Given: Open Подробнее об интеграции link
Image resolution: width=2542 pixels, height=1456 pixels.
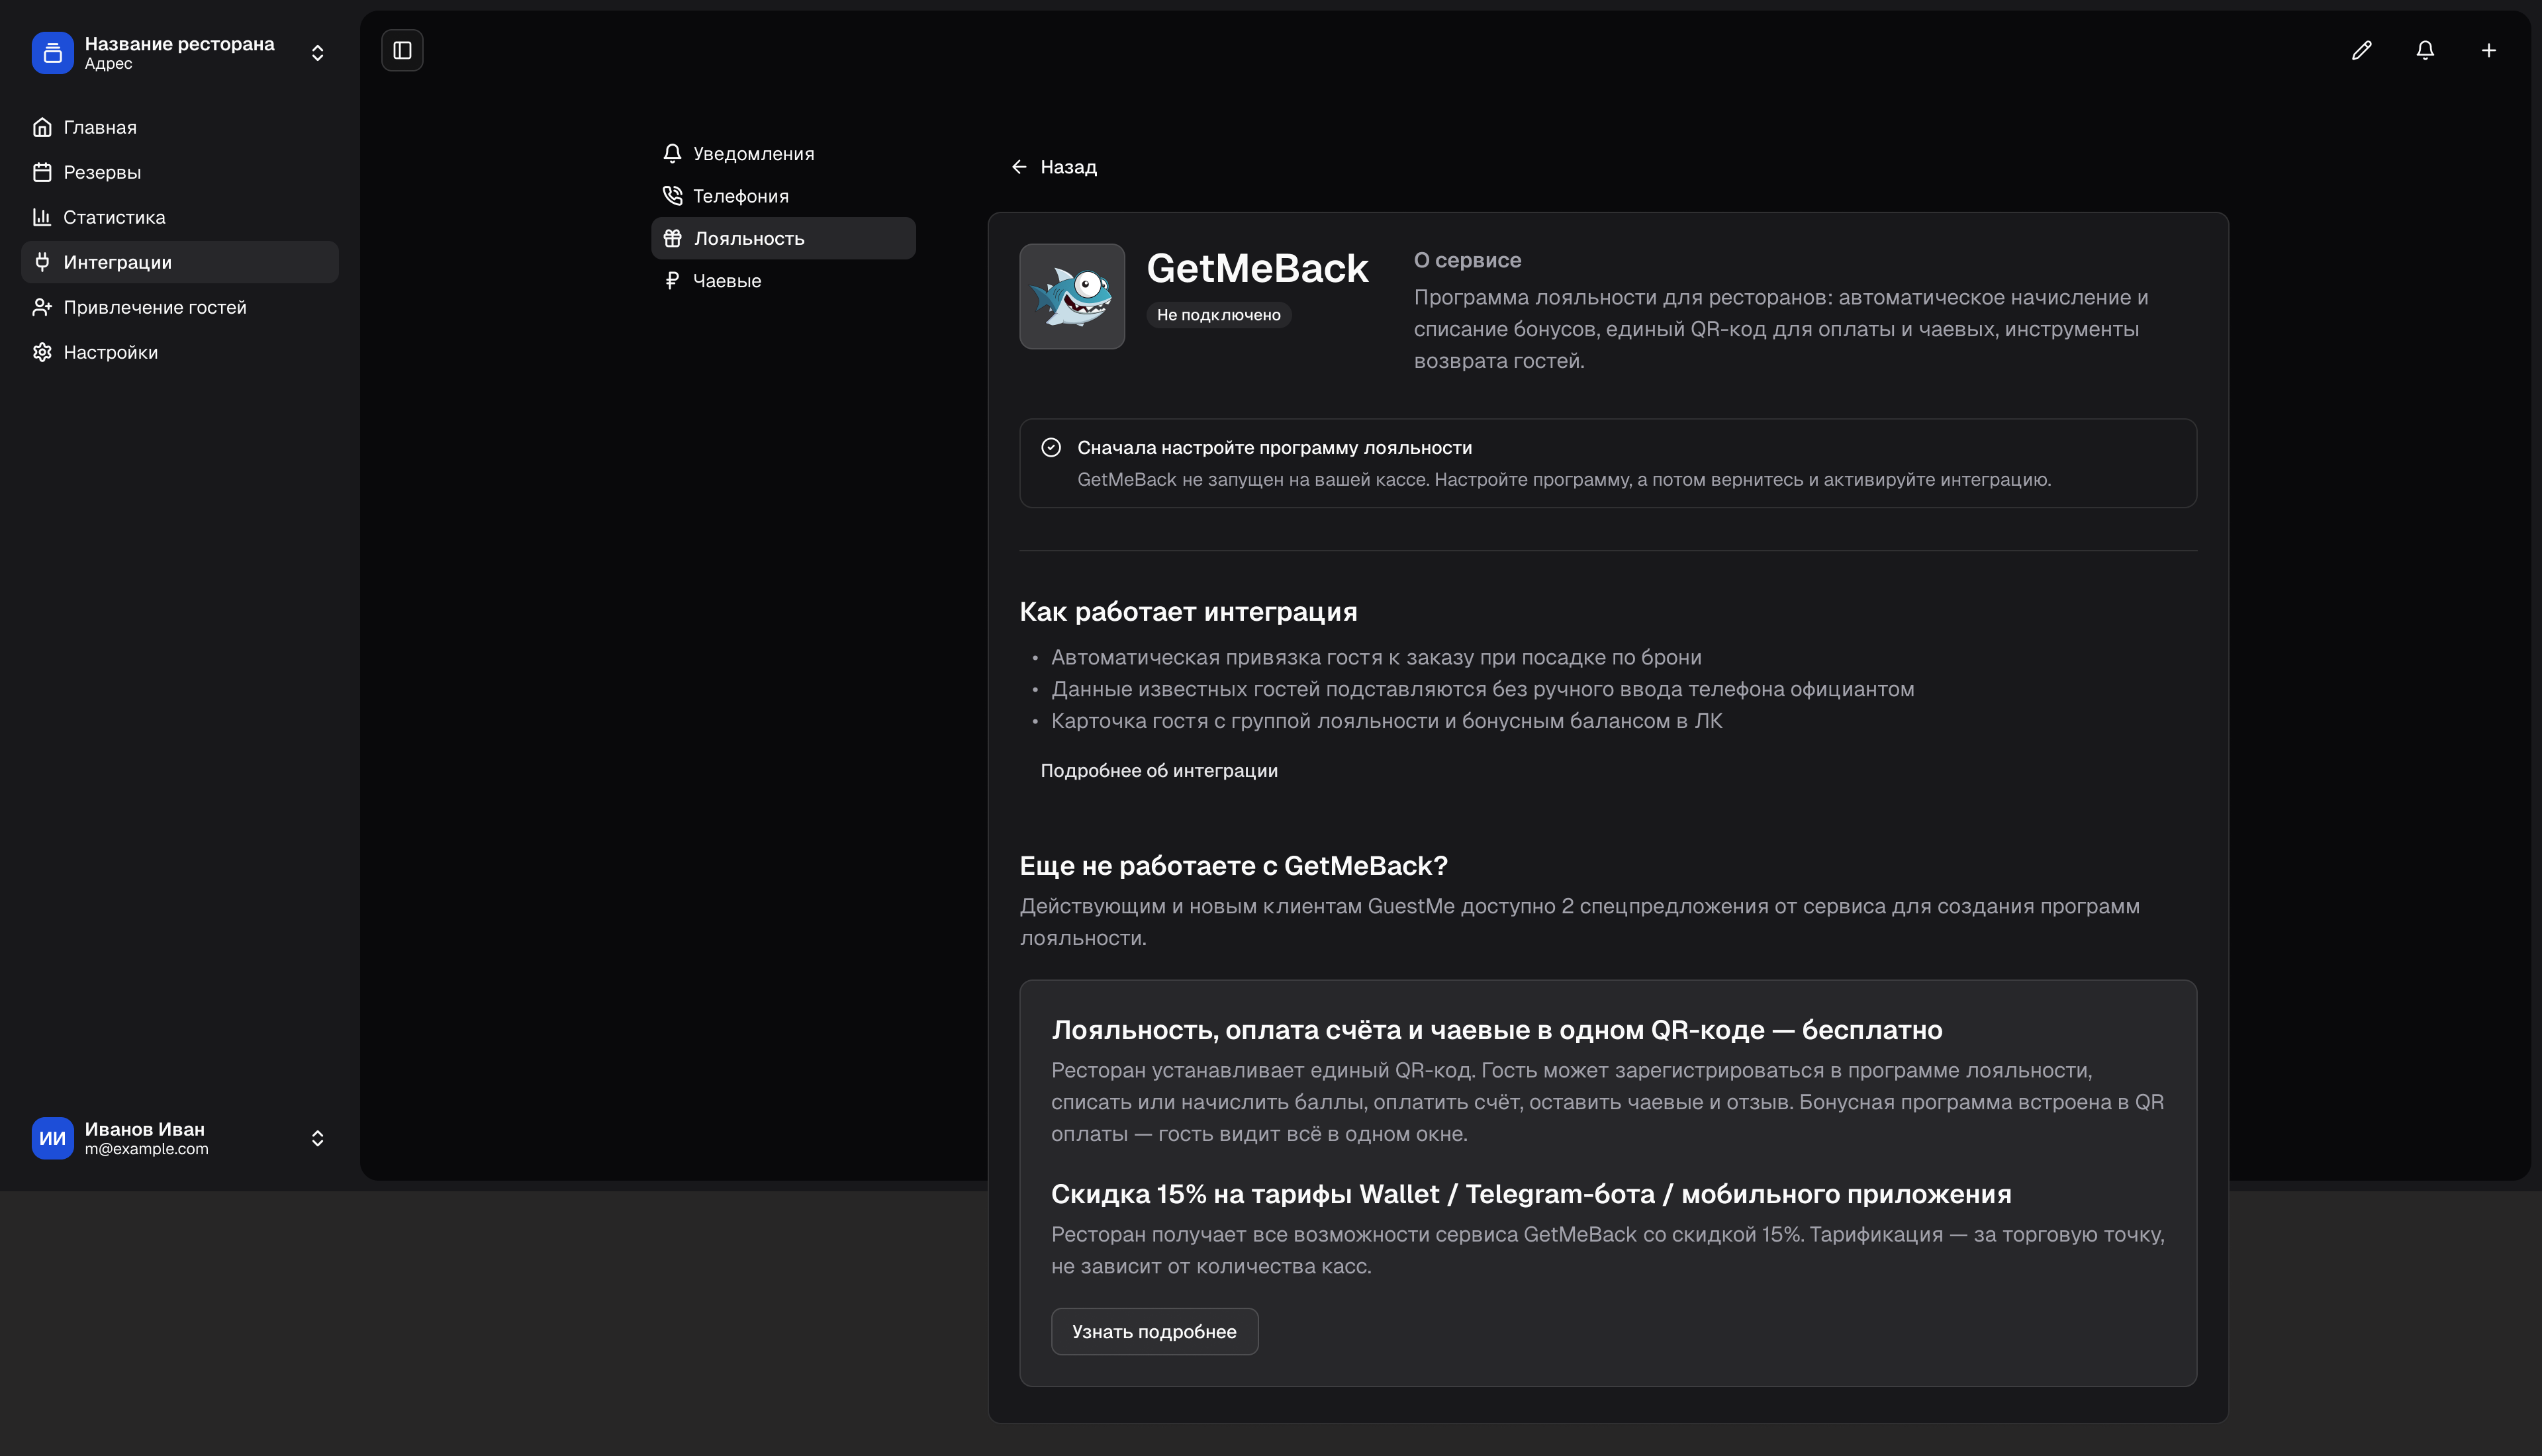Looking at the screenshot, I should [1159, 771].
